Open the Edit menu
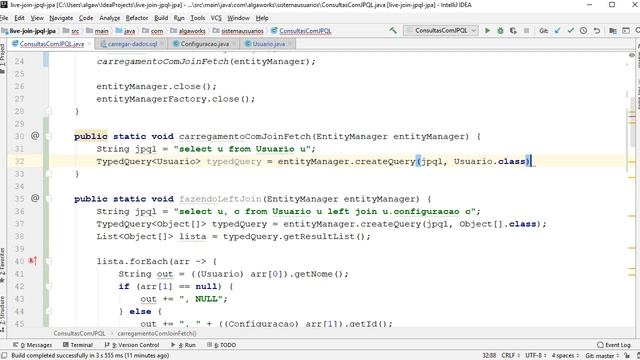This screenshot has height=360, width=640. [19, 18]
